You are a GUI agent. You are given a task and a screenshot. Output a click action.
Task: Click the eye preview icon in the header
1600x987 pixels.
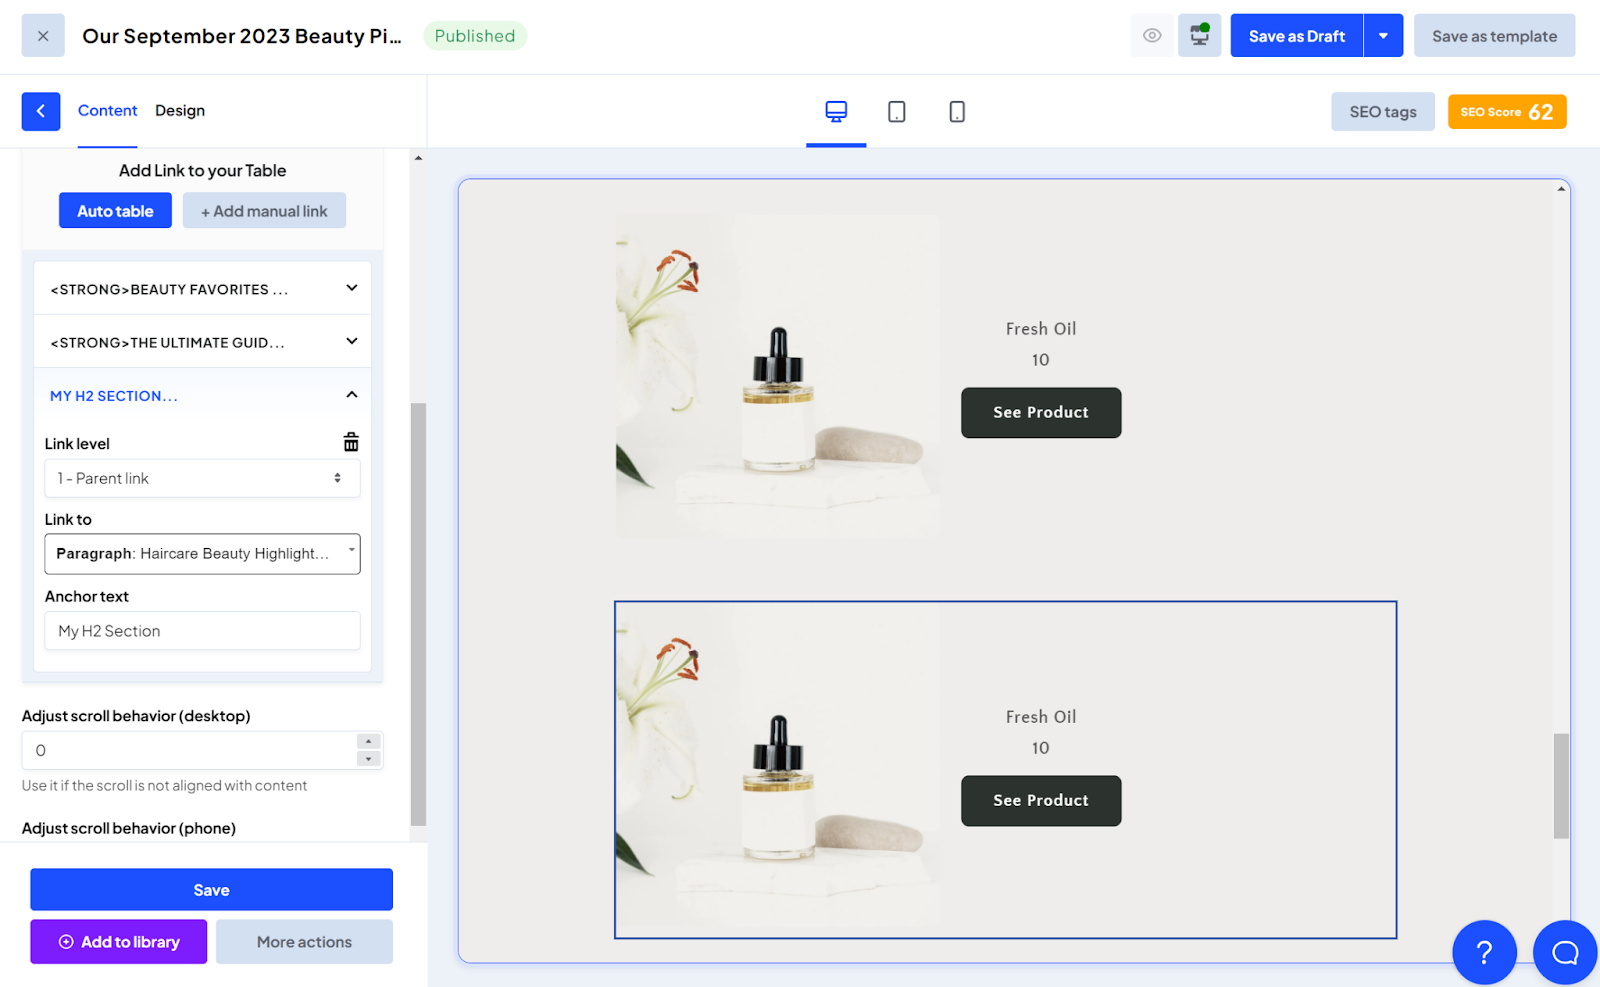tap(1151, 35)
